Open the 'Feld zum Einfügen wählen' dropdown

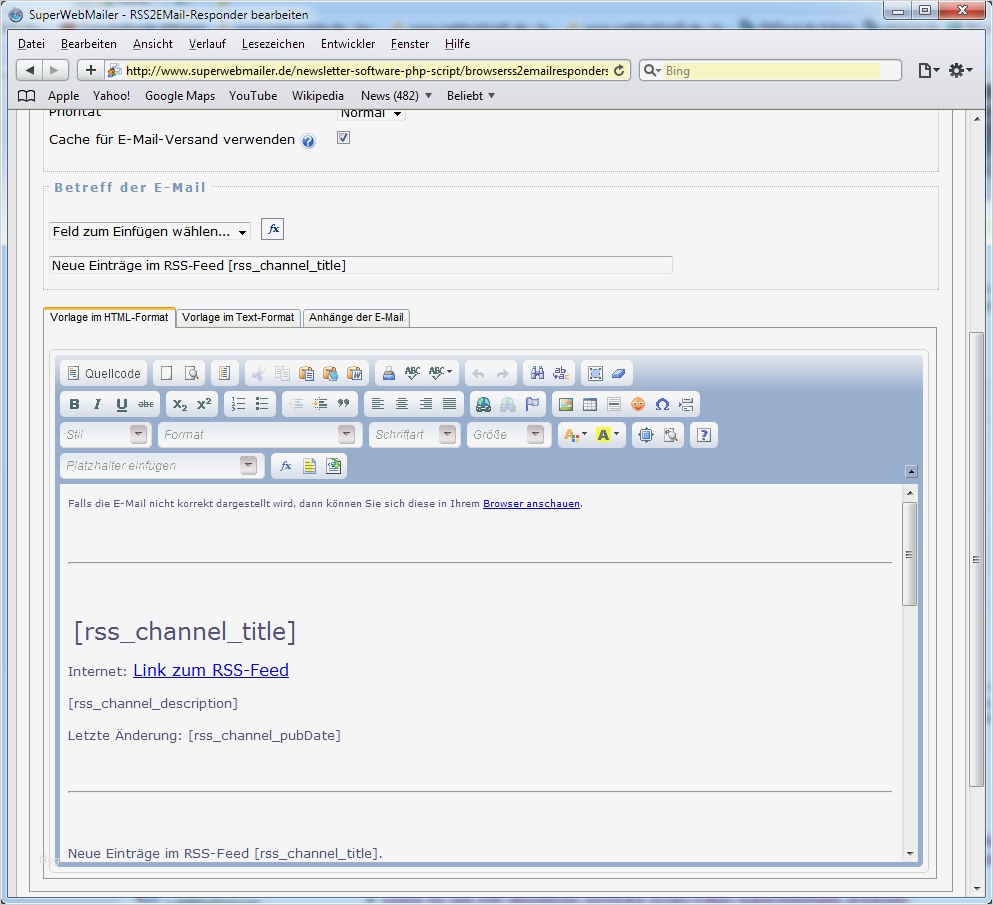pyautogui.click(x=148, y=231)
